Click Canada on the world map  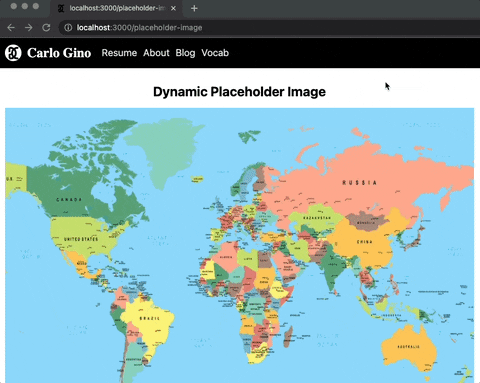(69, 199)
